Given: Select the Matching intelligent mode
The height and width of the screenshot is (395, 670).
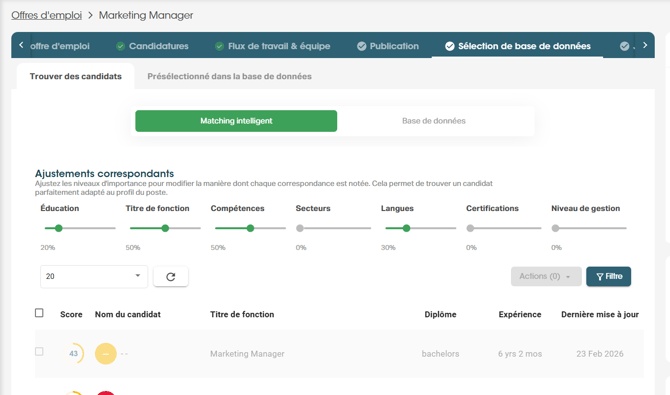Looking at the screenshot, I should pyautogui.click(x=236, y=121).
